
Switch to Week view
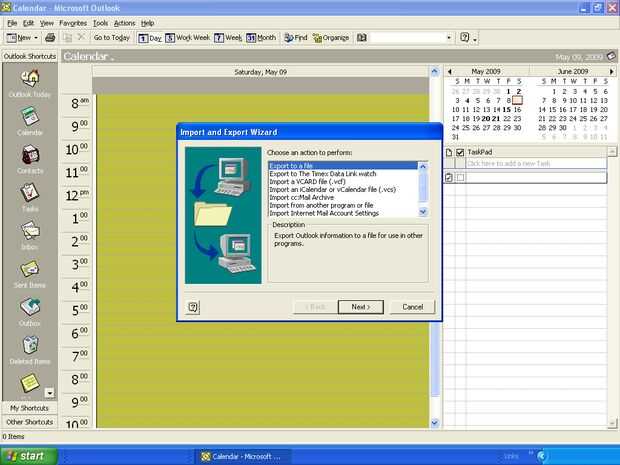228,38
